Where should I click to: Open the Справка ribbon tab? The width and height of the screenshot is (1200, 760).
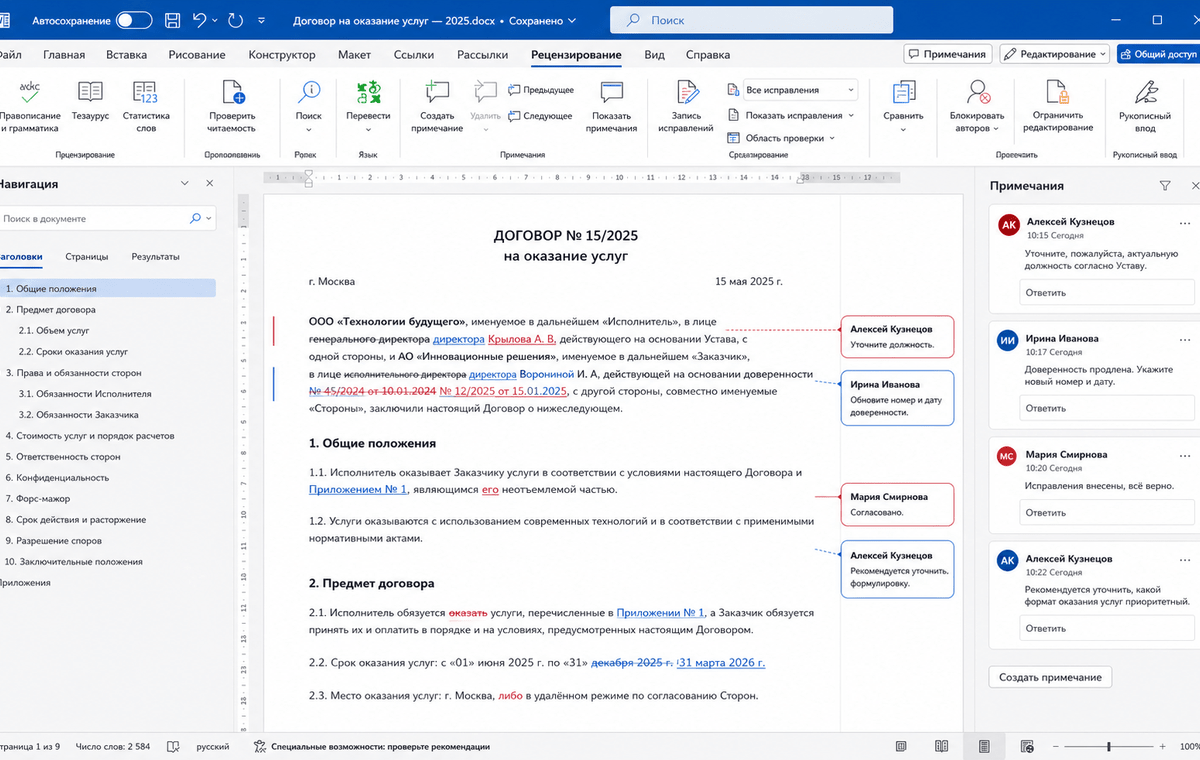[708, 55]
